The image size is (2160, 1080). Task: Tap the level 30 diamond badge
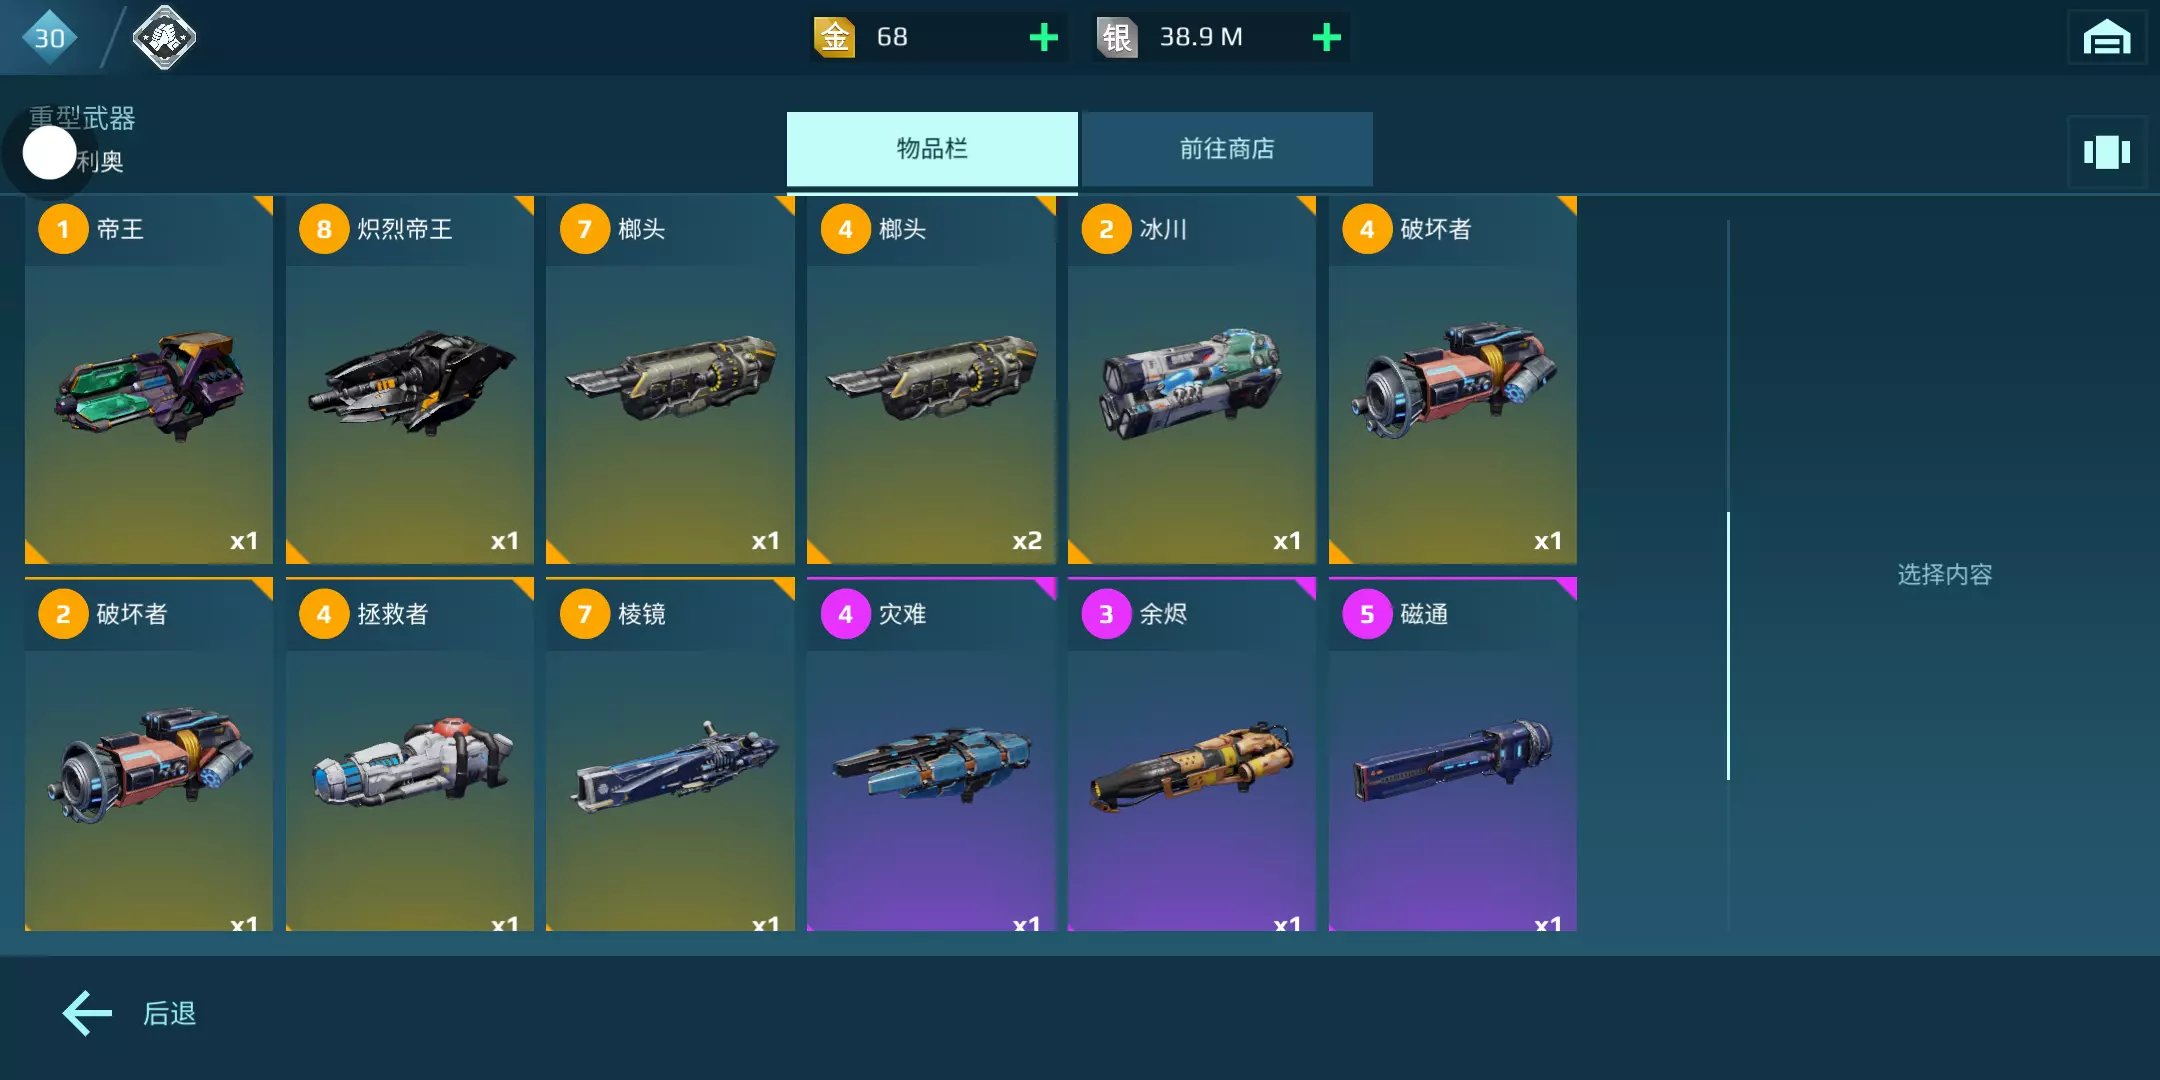coord(49,38)
